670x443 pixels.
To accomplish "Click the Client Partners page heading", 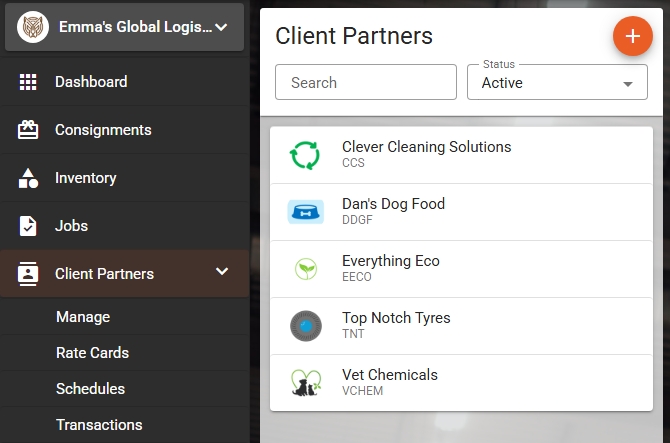I will pyautogui.click(x=354, y=36).
